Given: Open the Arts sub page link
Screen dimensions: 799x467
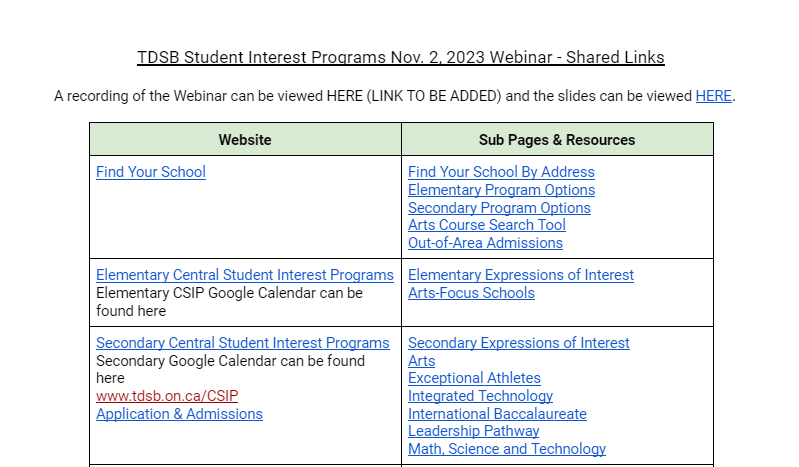Looking at the screenshot, I should point(421,361).
